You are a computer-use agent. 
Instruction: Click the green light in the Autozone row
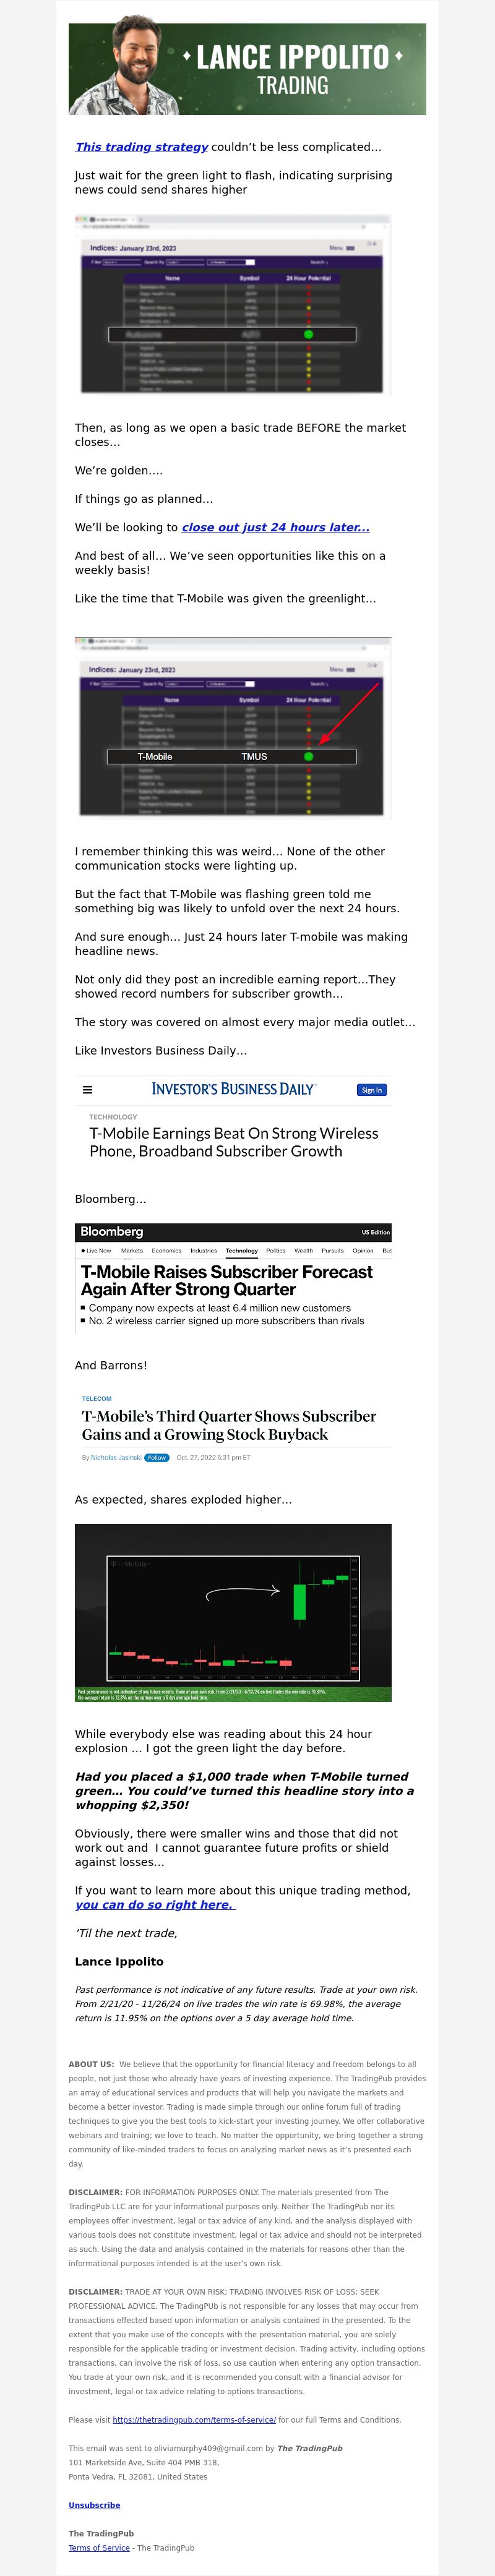coord(308,334)
